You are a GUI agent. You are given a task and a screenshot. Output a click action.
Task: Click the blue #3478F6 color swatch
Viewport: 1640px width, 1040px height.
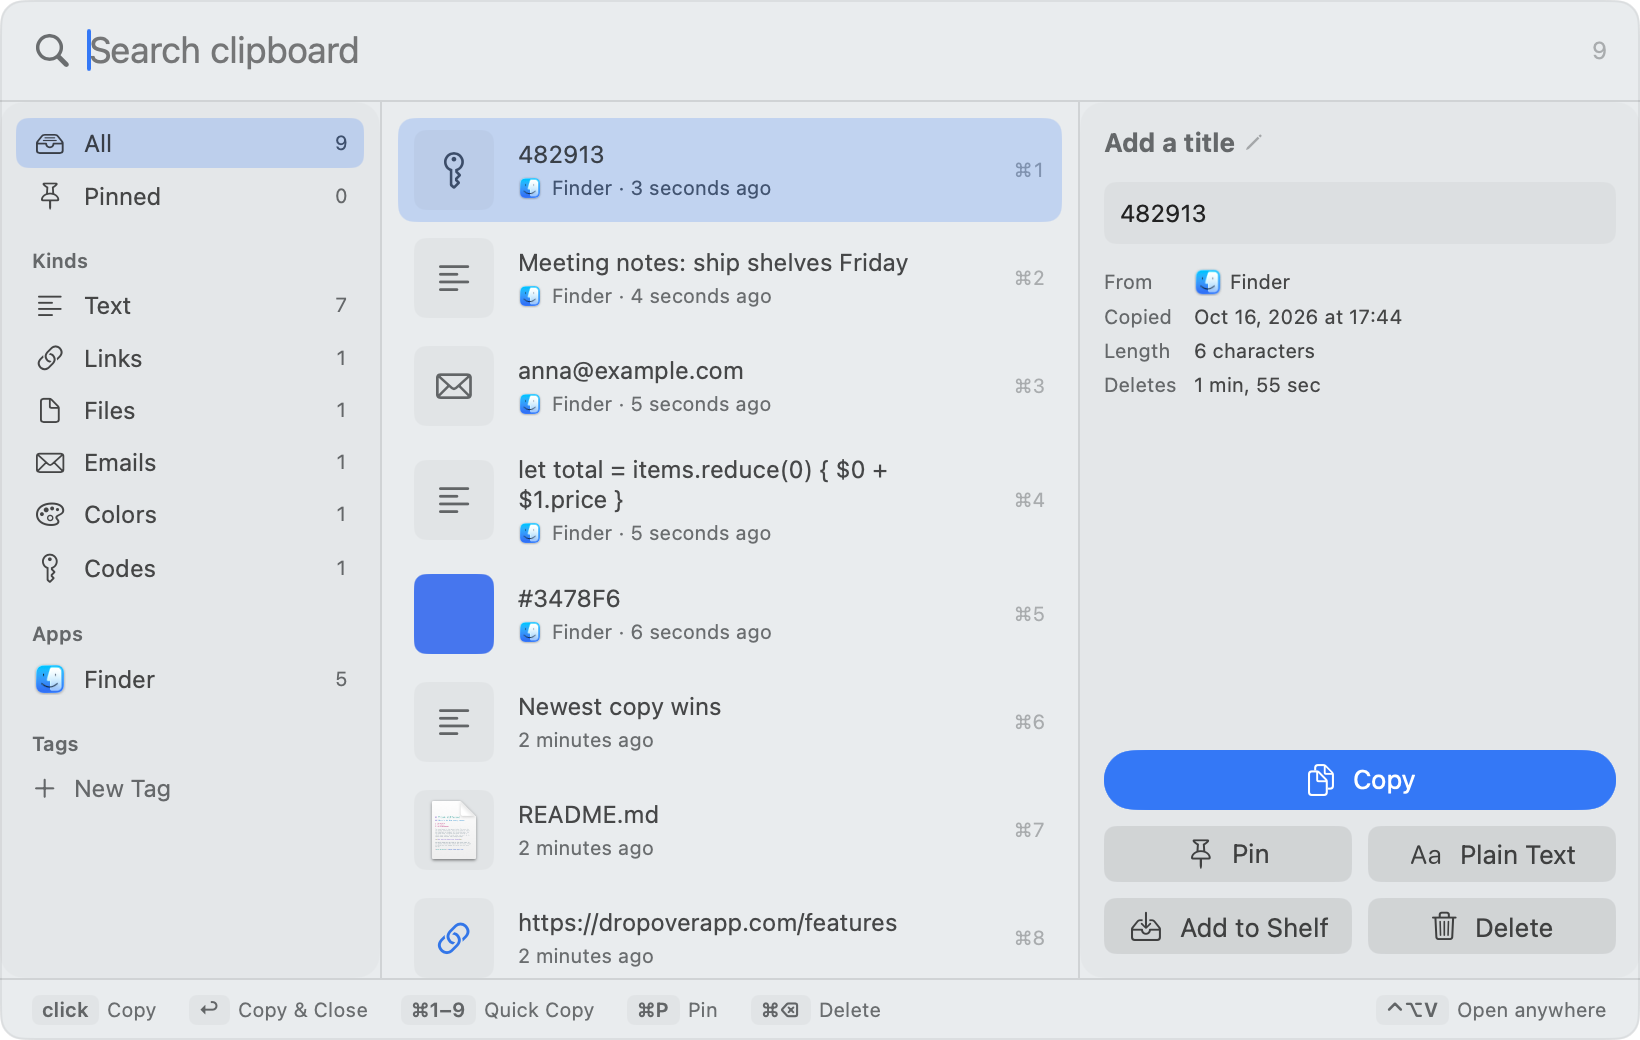click(x=454, y=614)
